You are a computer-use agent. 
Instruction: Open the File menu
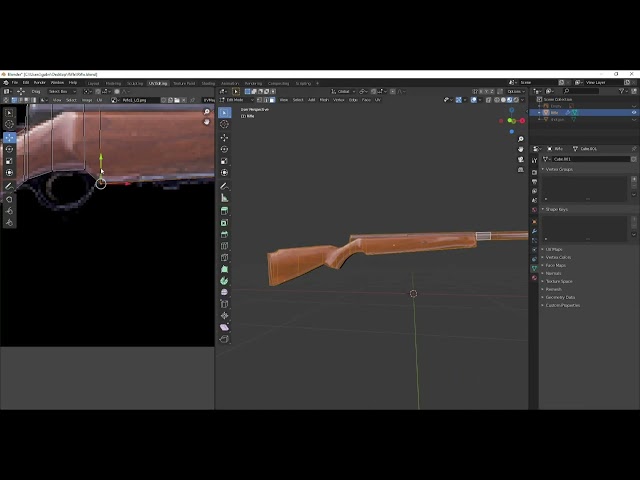coord(15,83)
